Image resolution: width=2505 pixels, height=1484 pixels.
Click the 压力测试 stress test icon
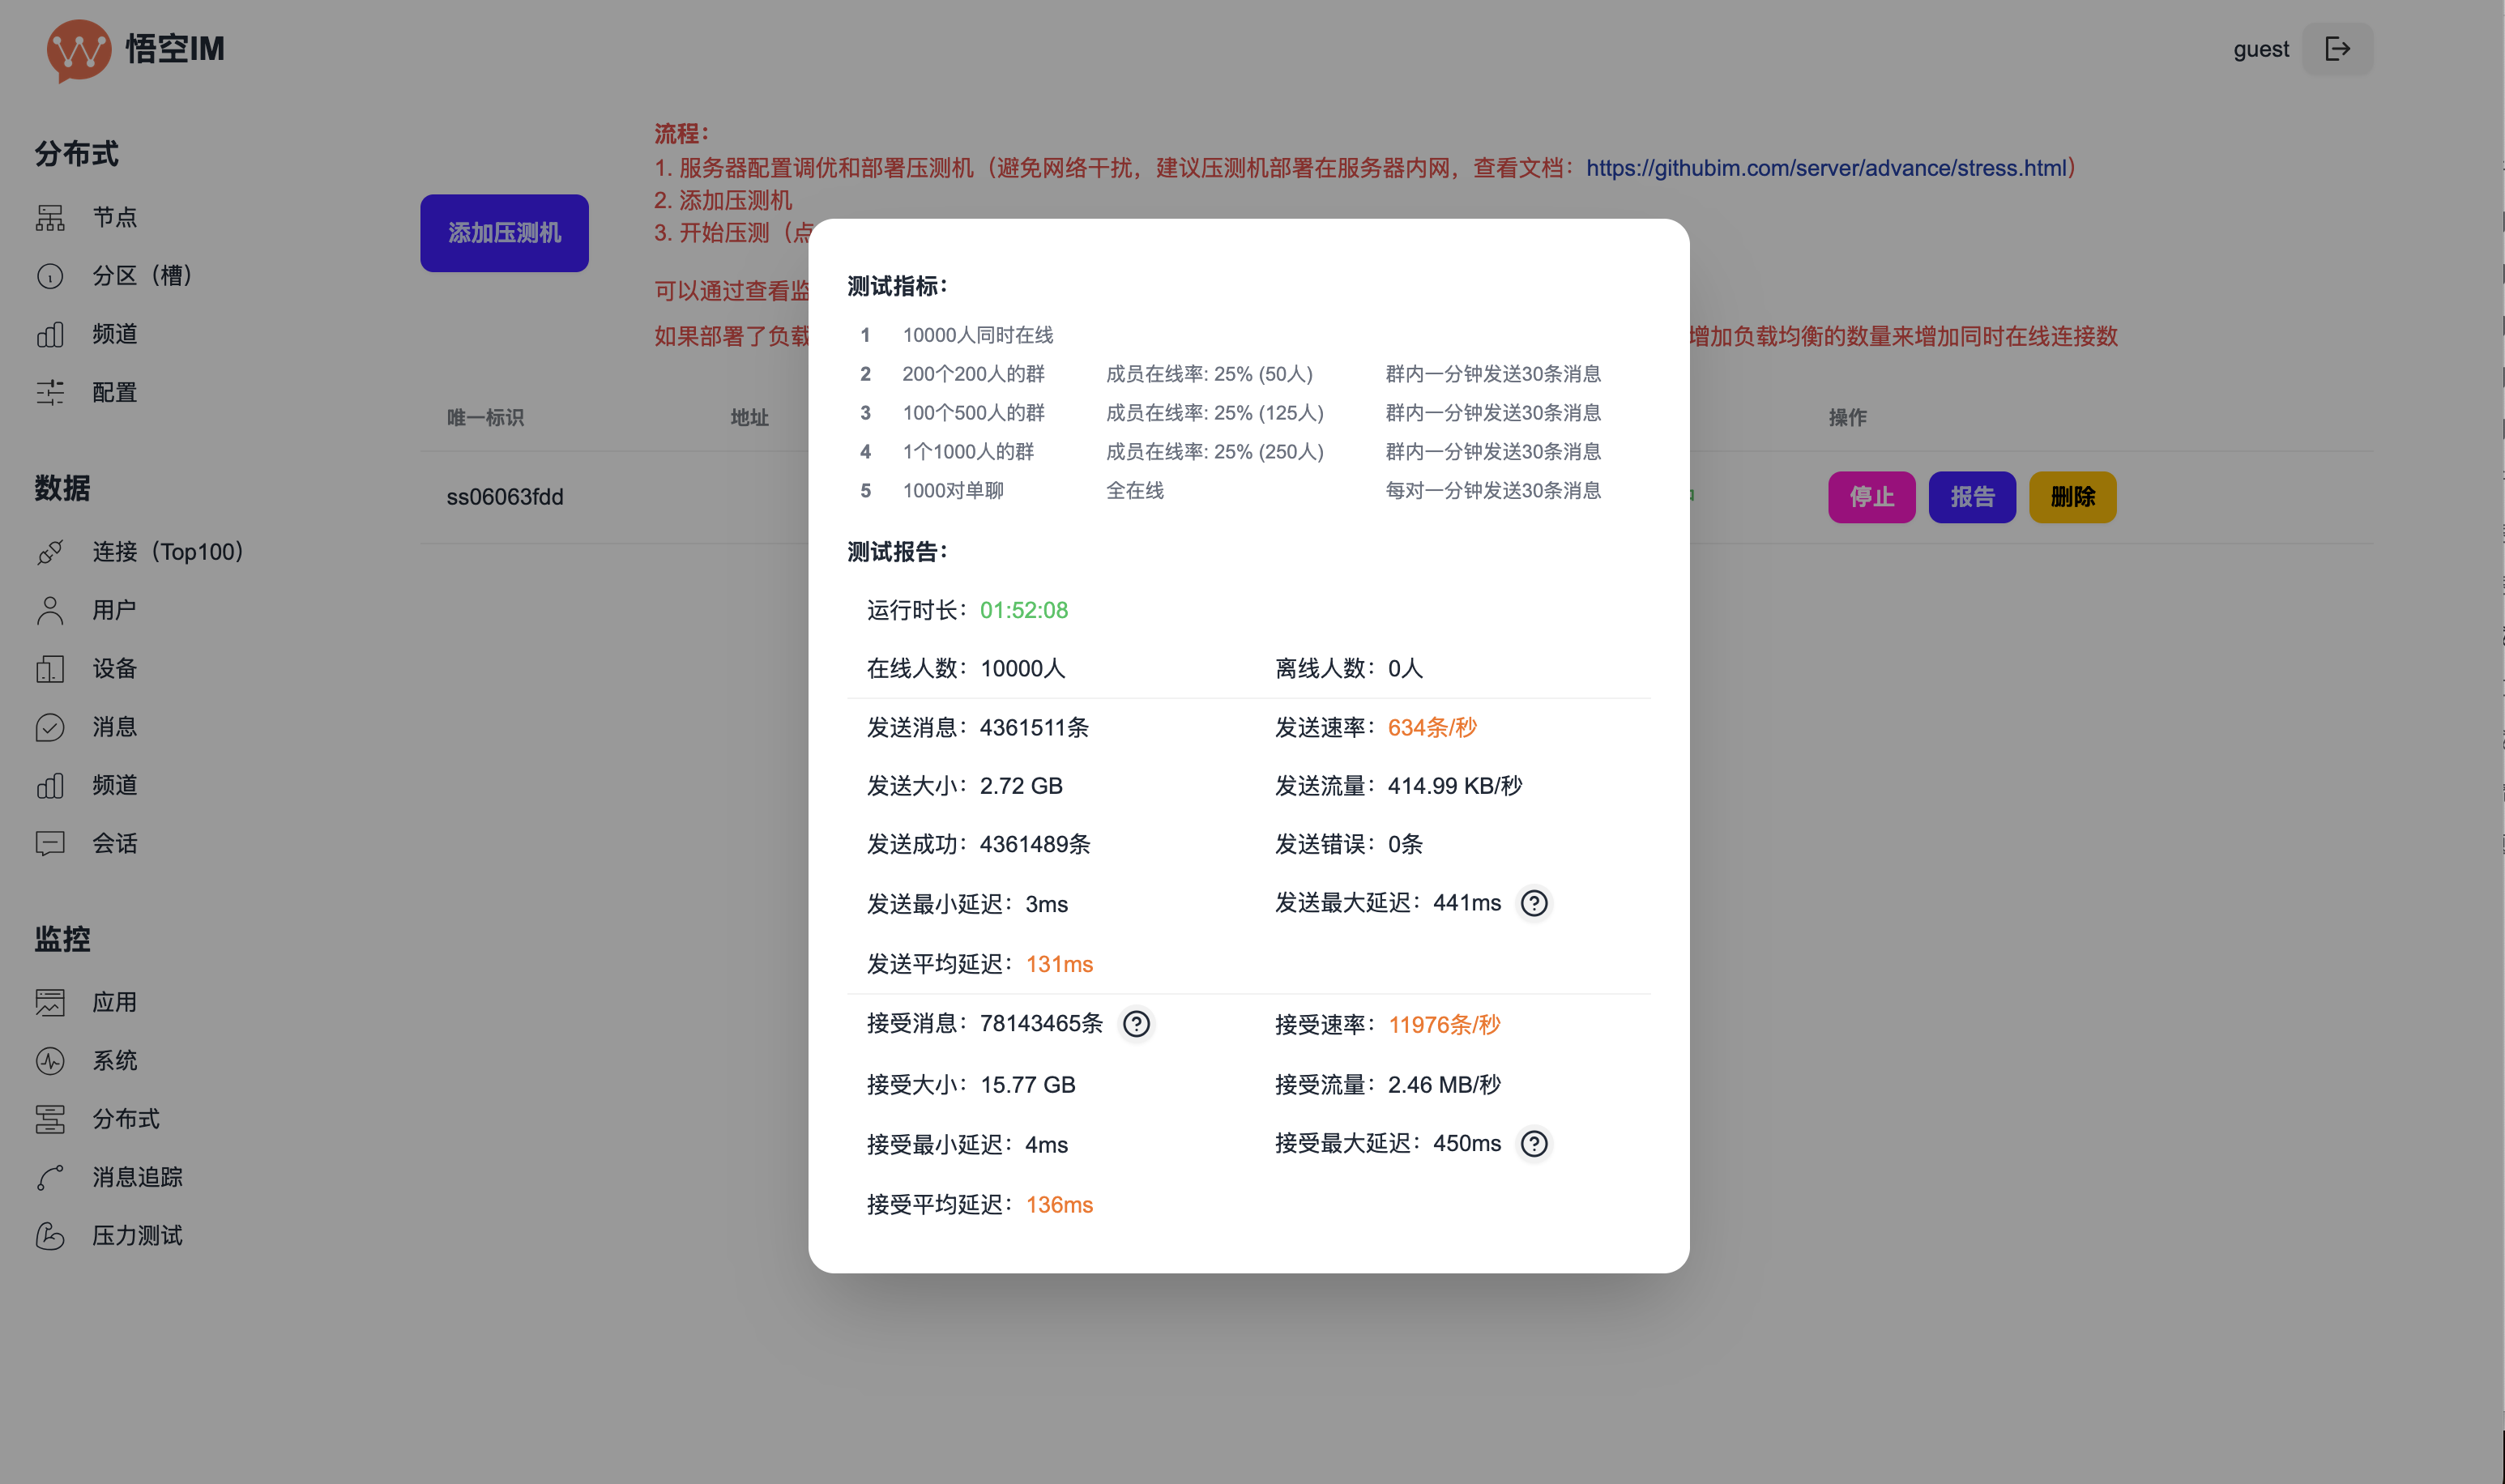(50, 1236)
